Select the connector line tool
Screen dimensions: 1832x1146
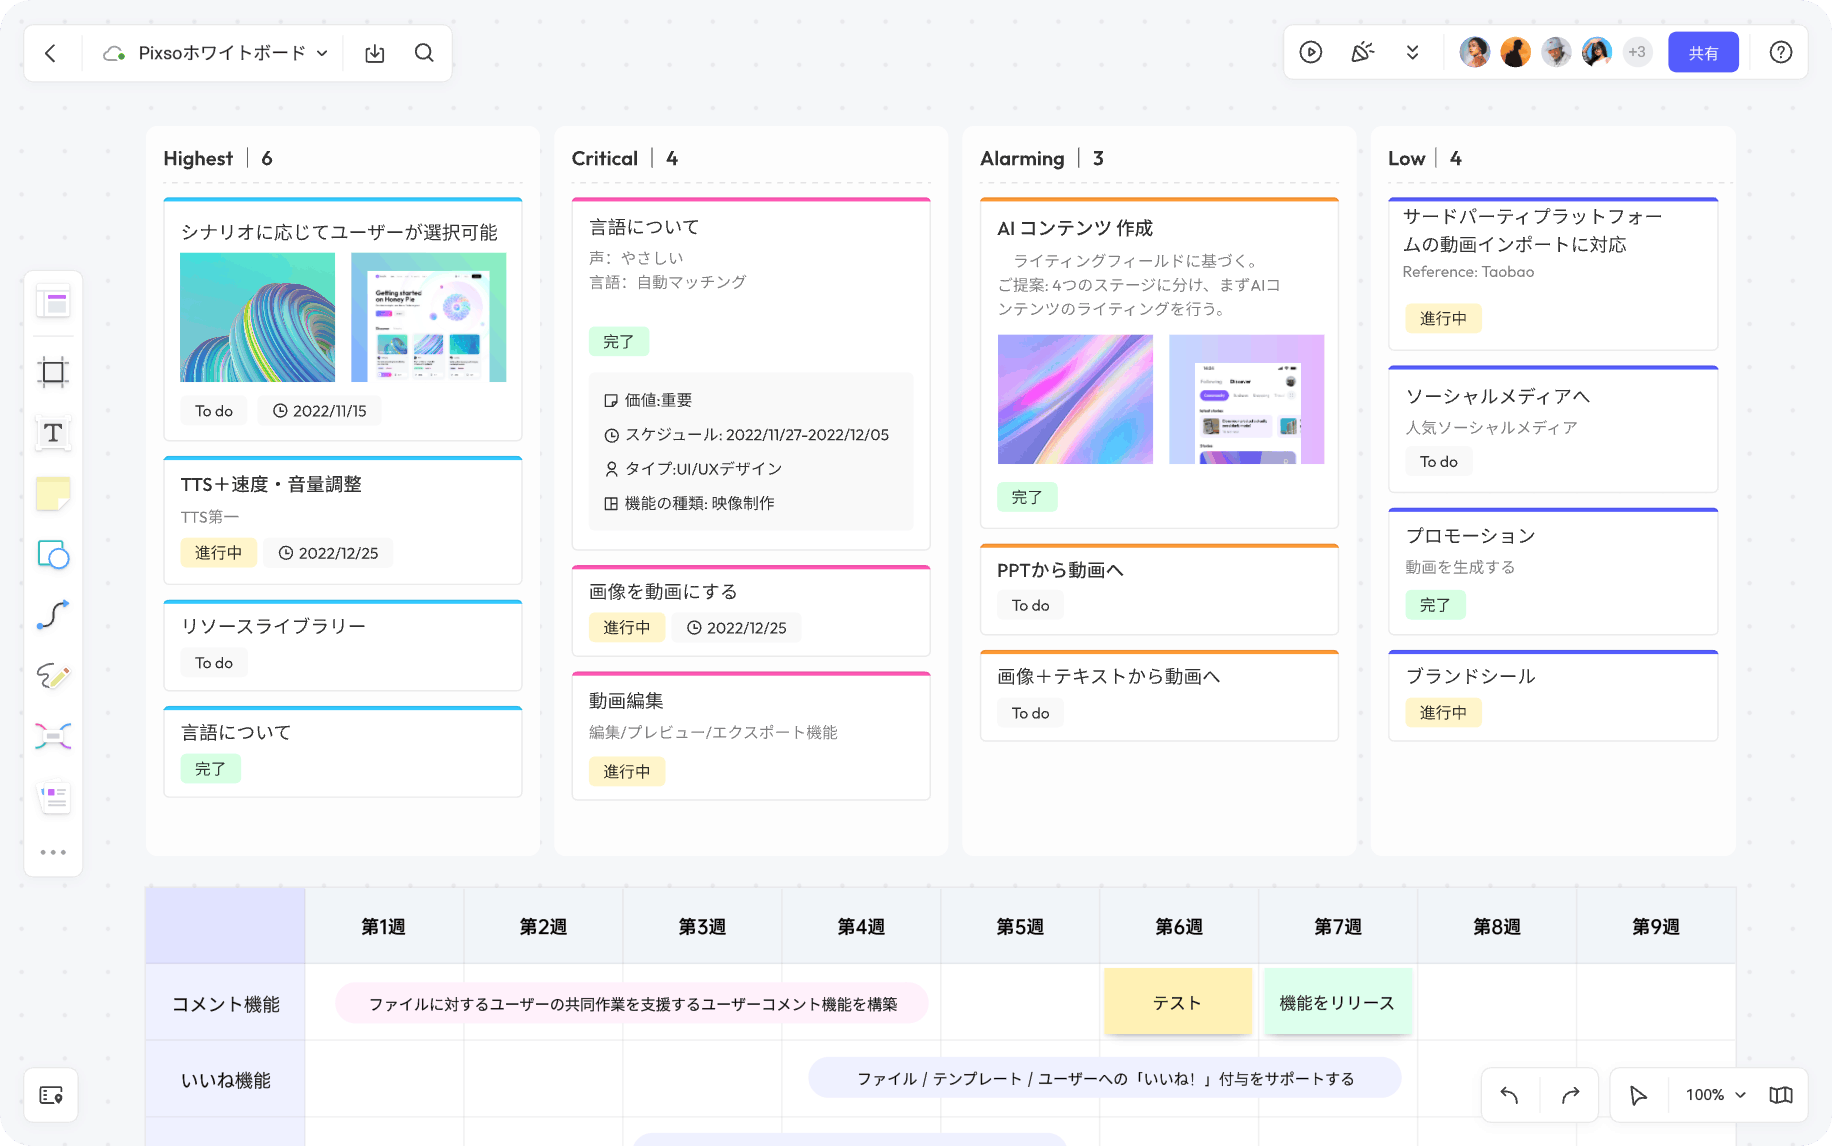(x=53, y=614)
